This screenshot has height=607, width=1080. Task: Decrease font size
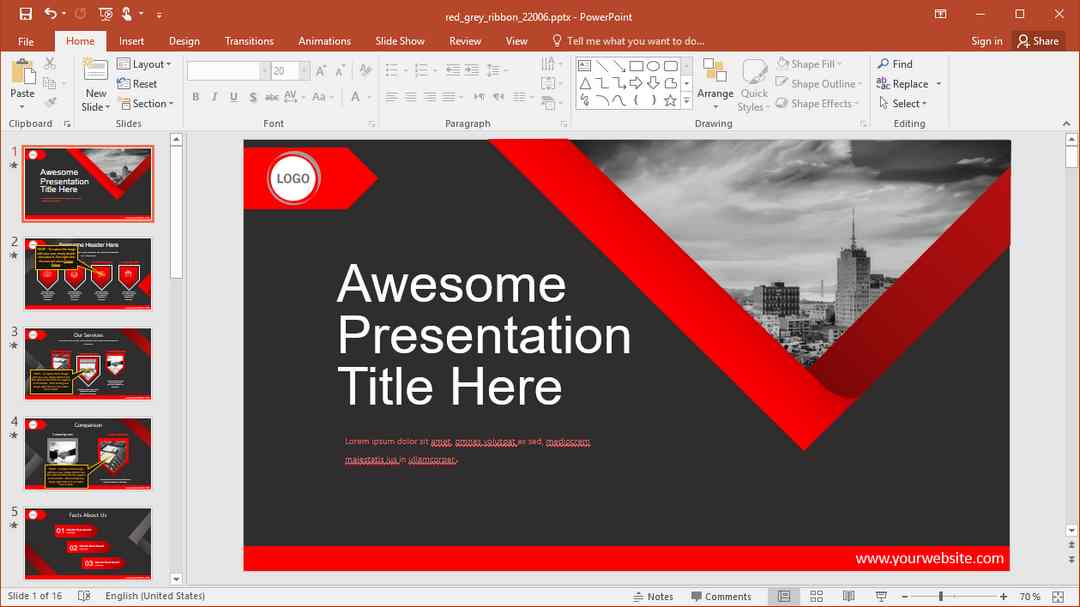coord(340,70)
